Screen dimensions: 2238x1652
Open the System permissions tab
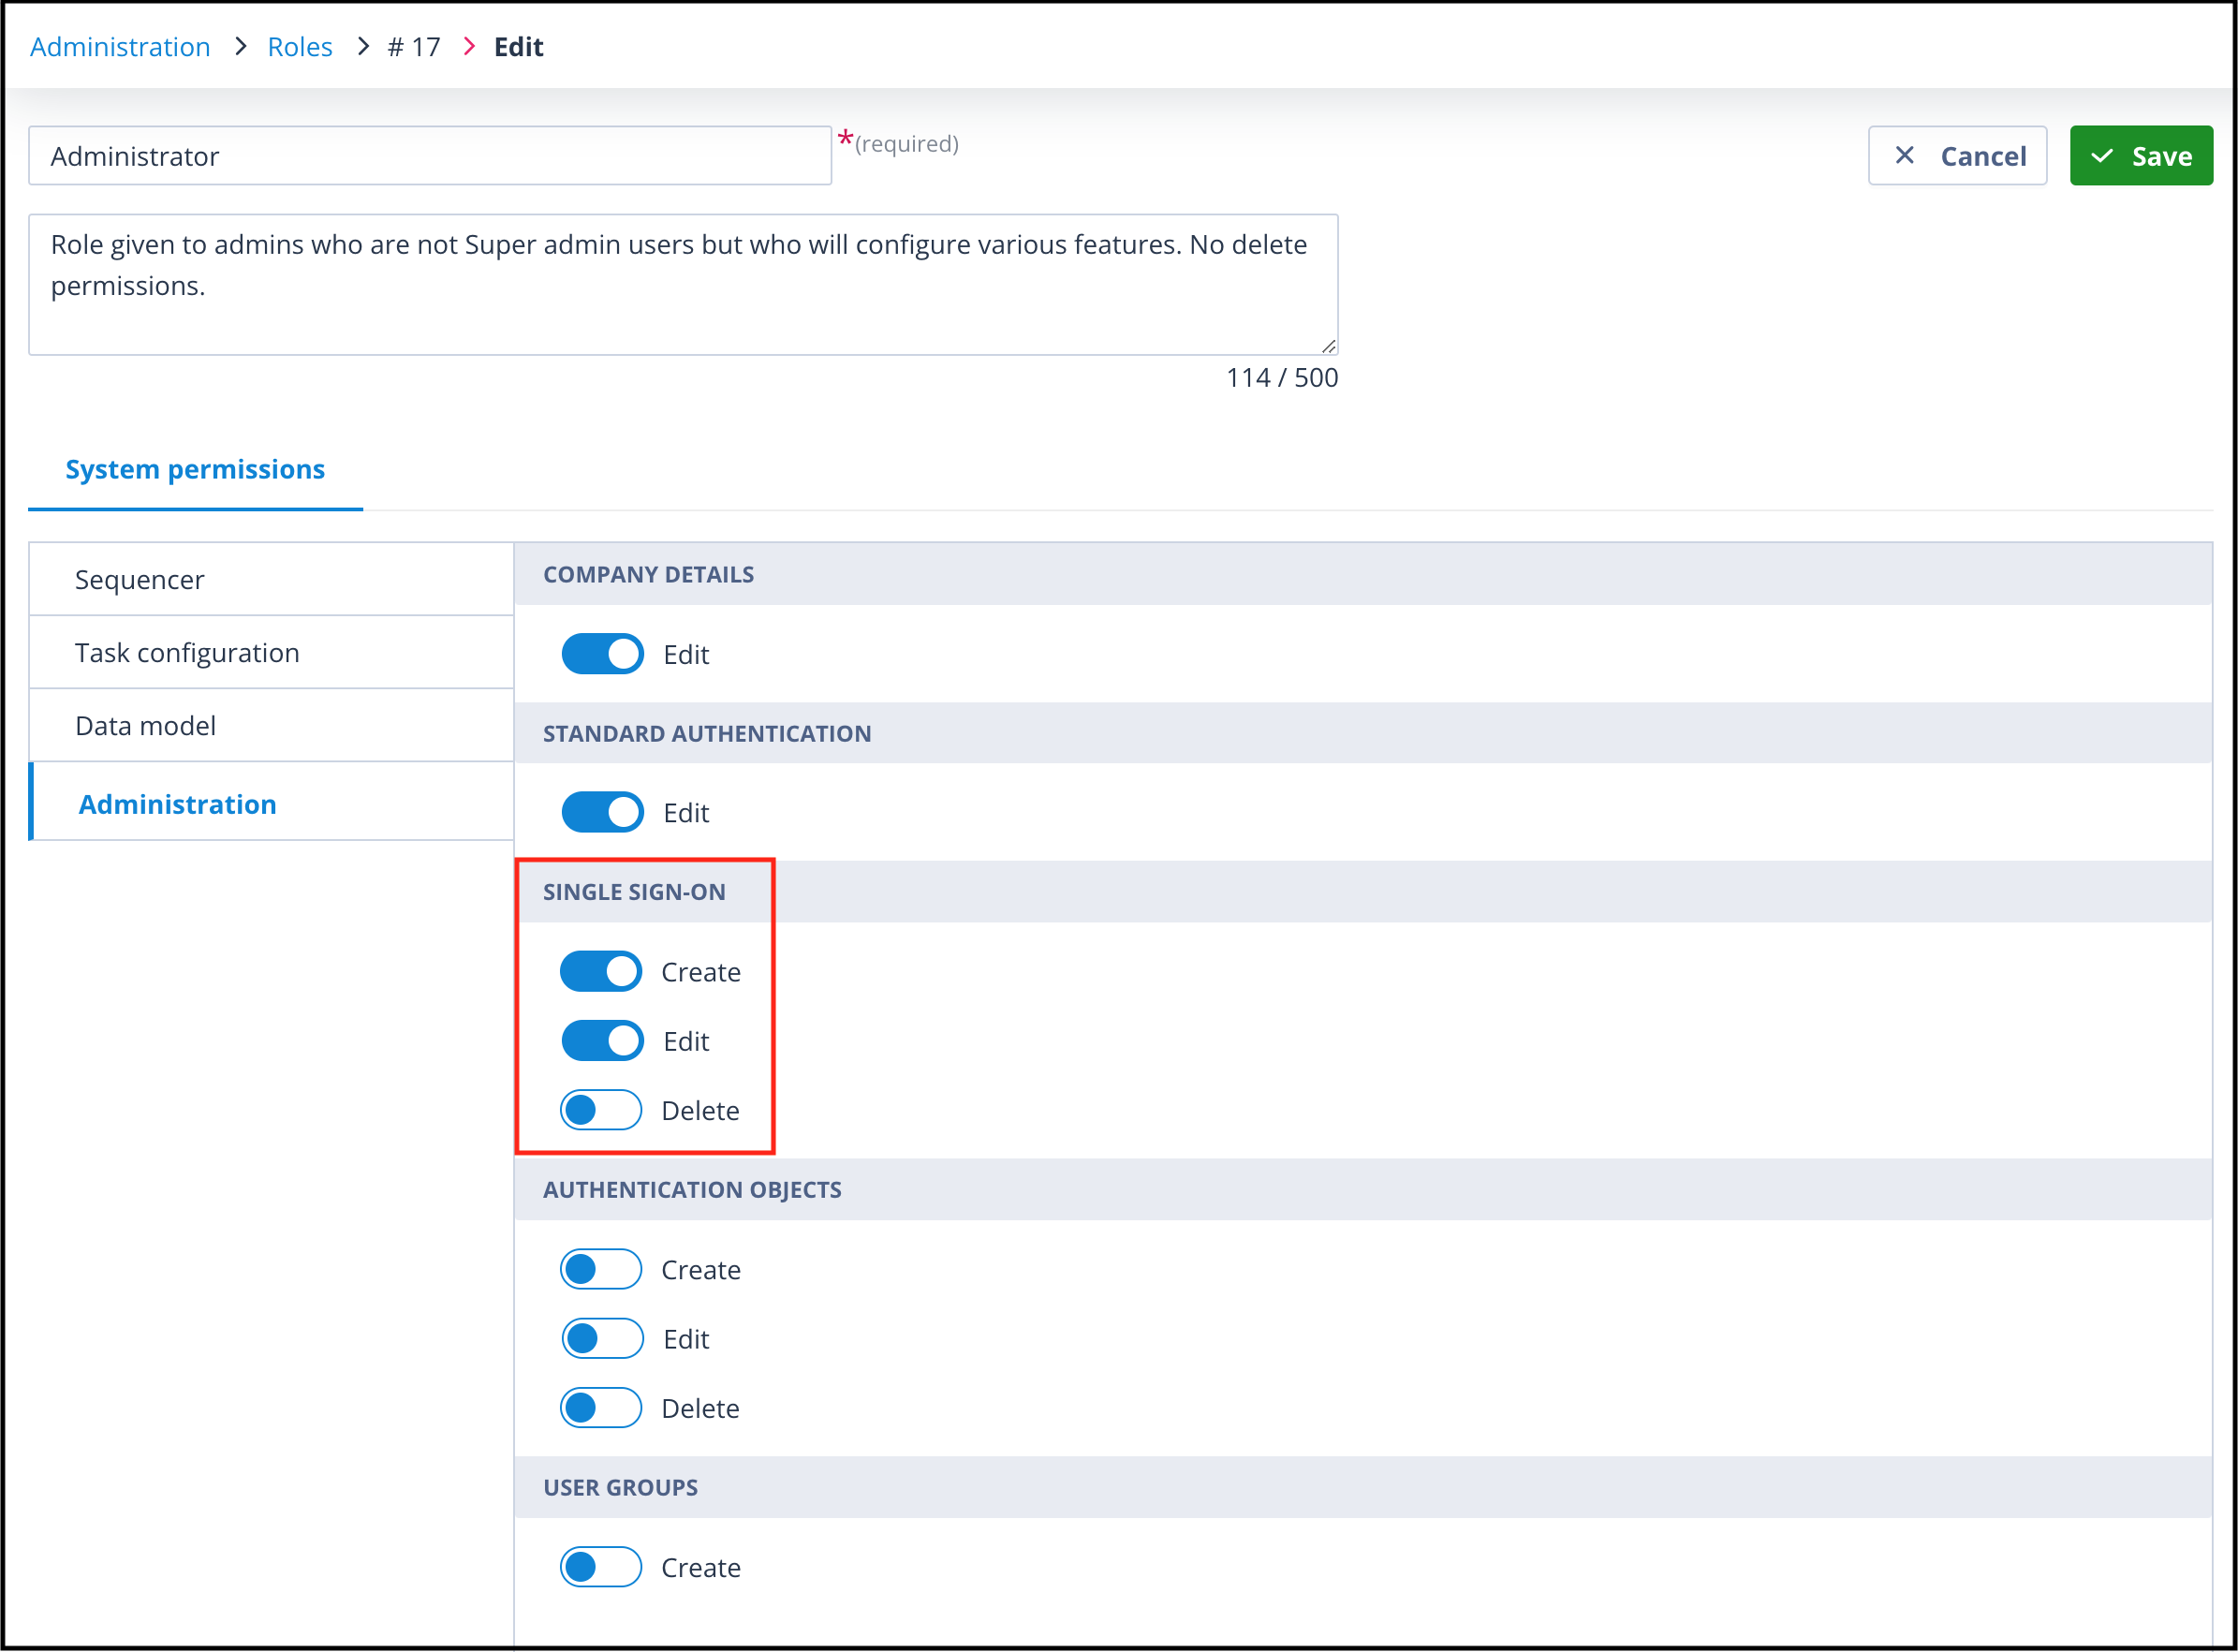pos(195,469)
